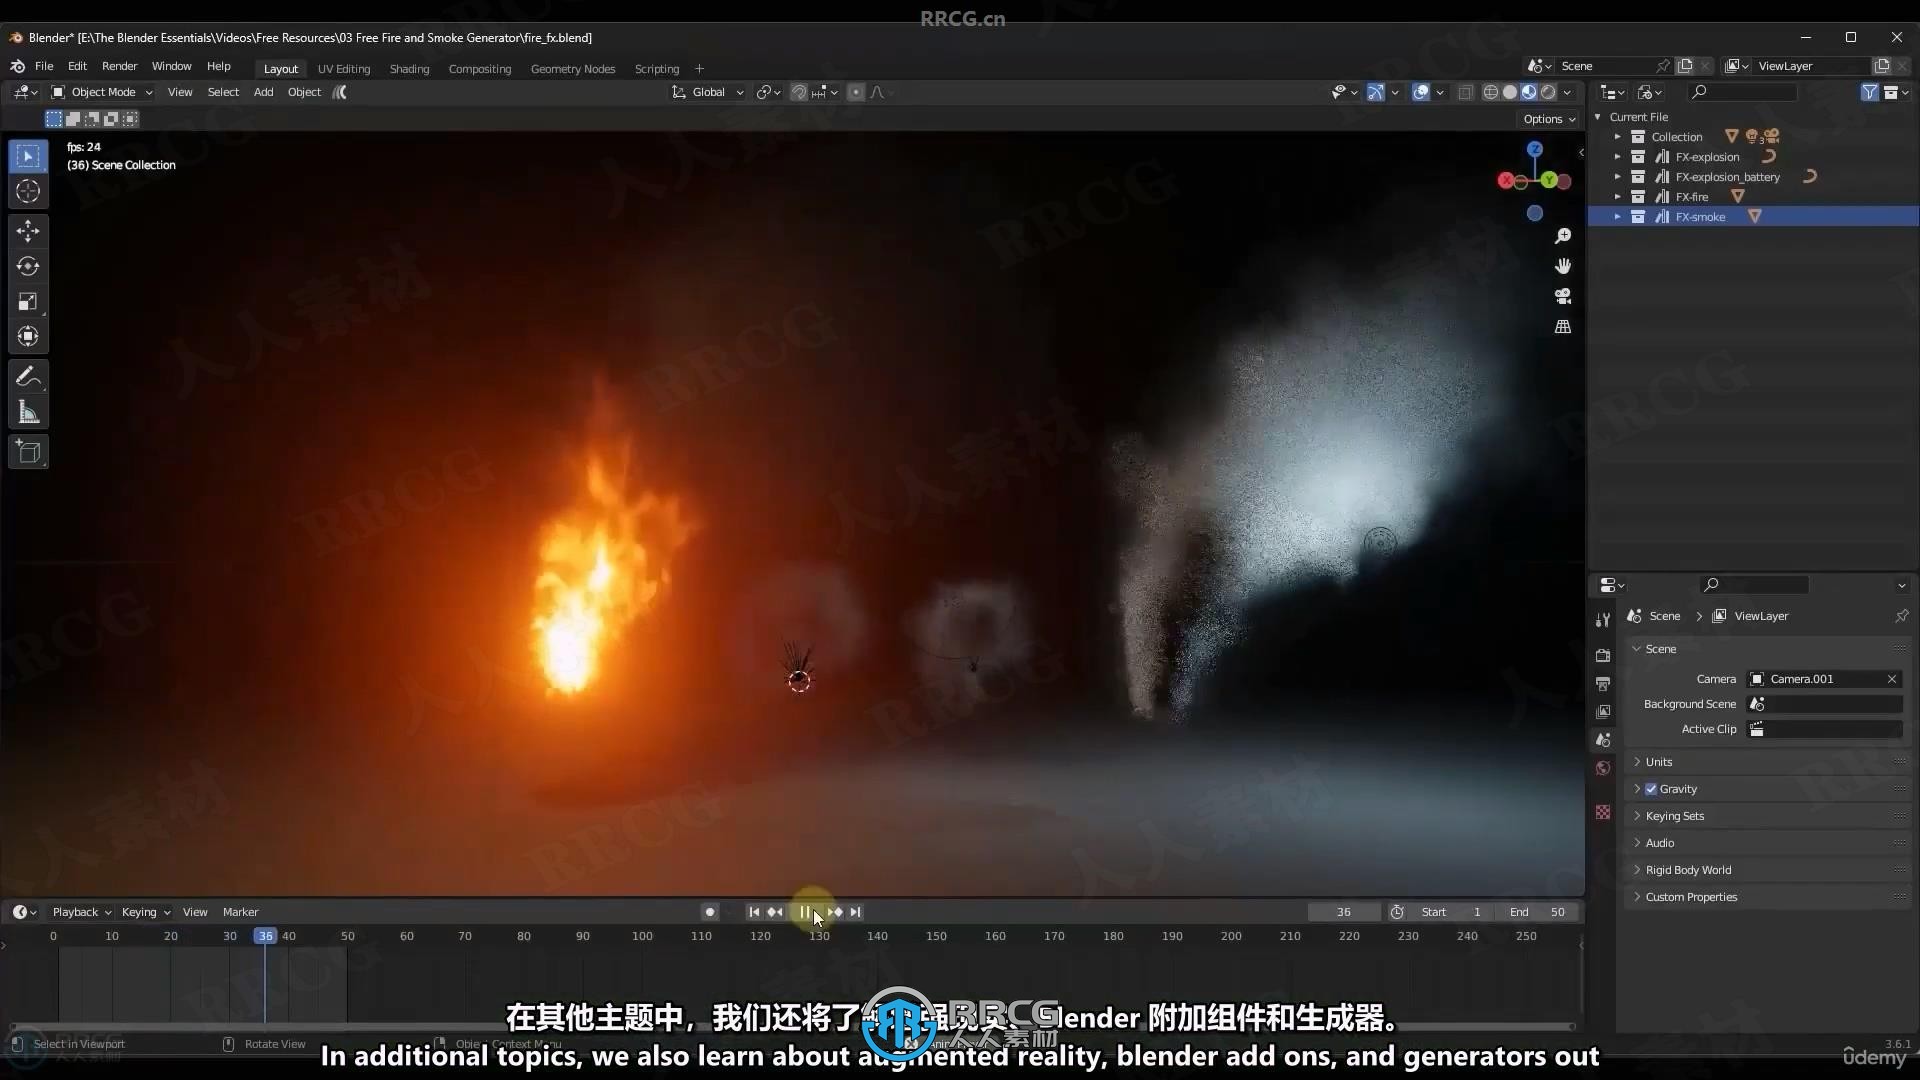Expand the FX-fire collection
1920x1080 pixels.
[x=1617, y=197]
